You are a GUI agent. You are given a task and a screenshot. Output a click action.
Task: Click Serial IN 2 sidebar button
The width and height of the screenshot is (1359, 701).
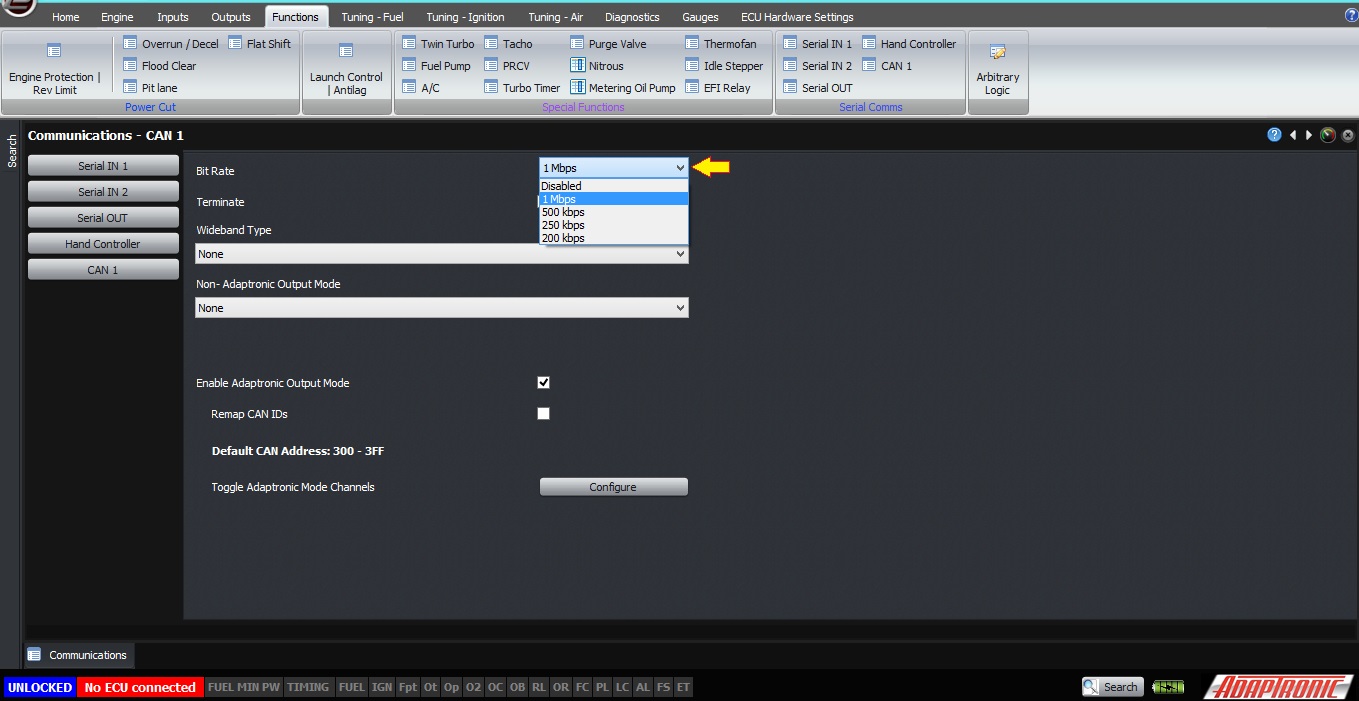[x=103, y=192]
